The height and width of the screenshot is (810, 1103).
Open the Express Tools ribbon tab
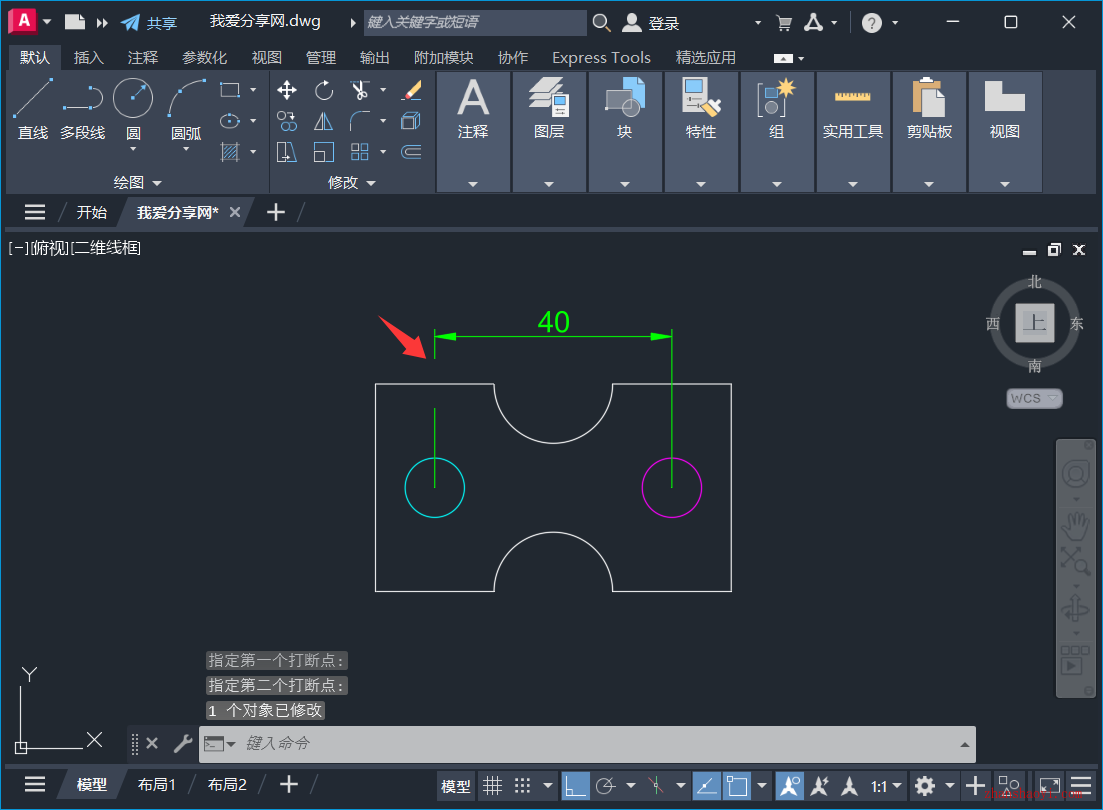pyautogui.click(x=601, y=58)
